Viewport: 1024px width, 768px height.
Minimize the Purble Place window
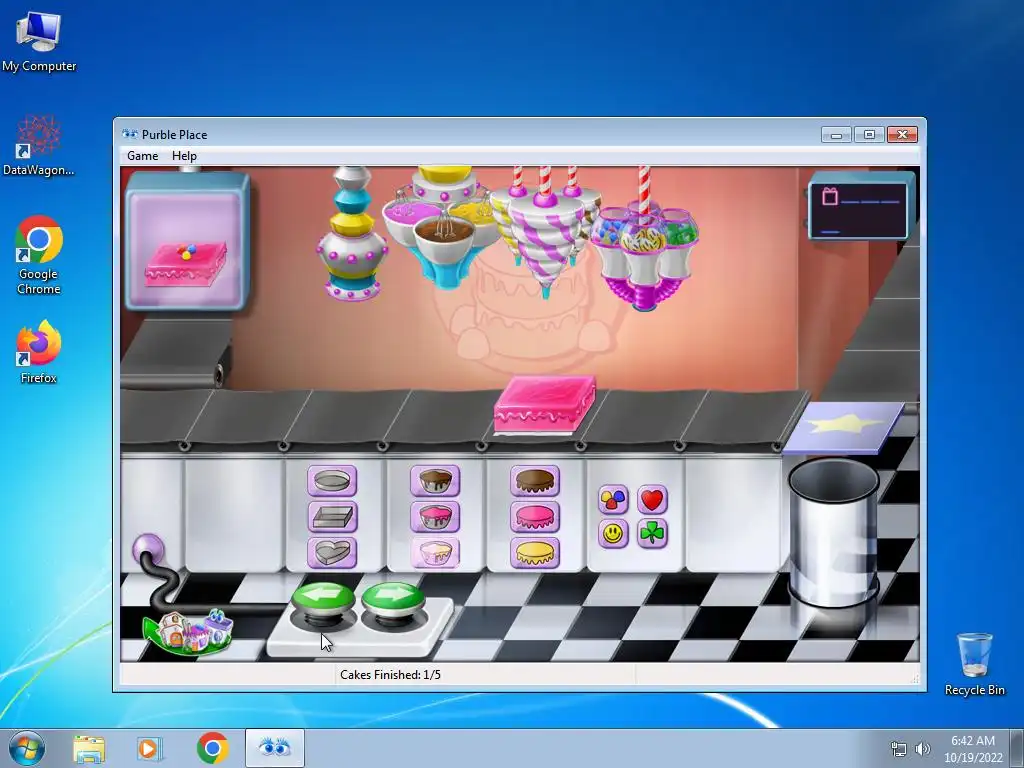[x=837, y=135]
